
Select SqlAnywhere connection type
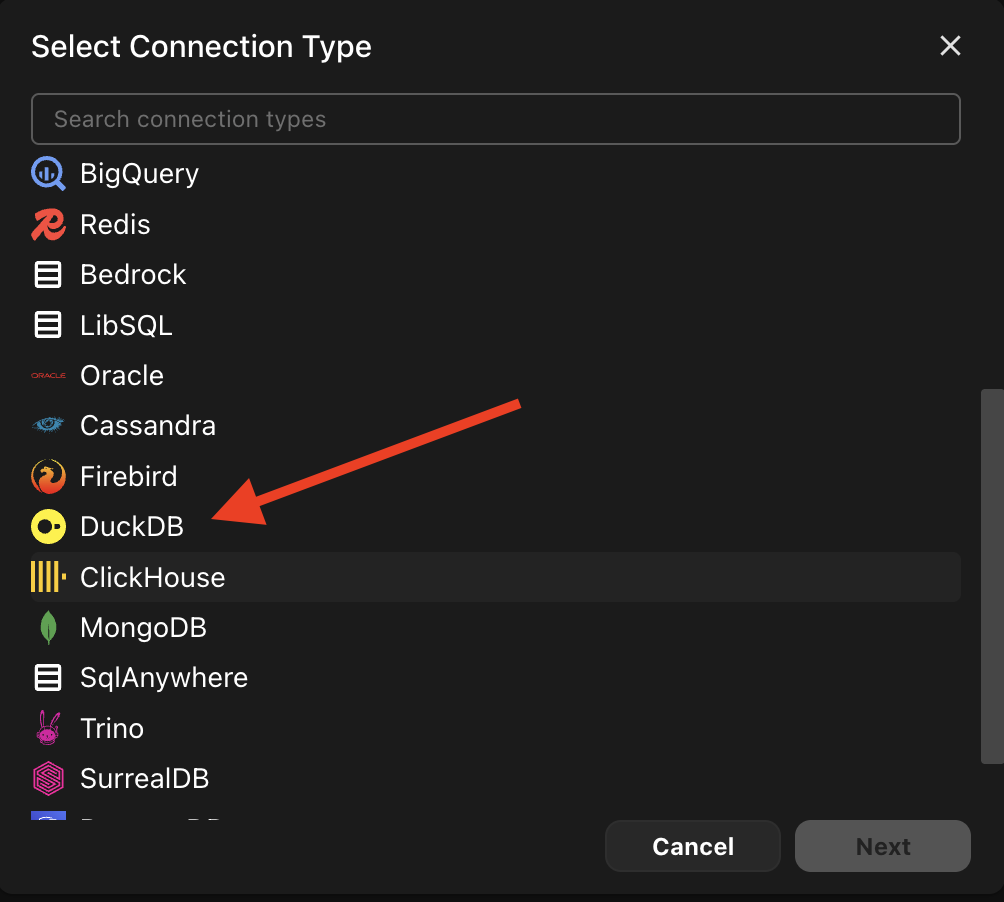tap(496, 677)
